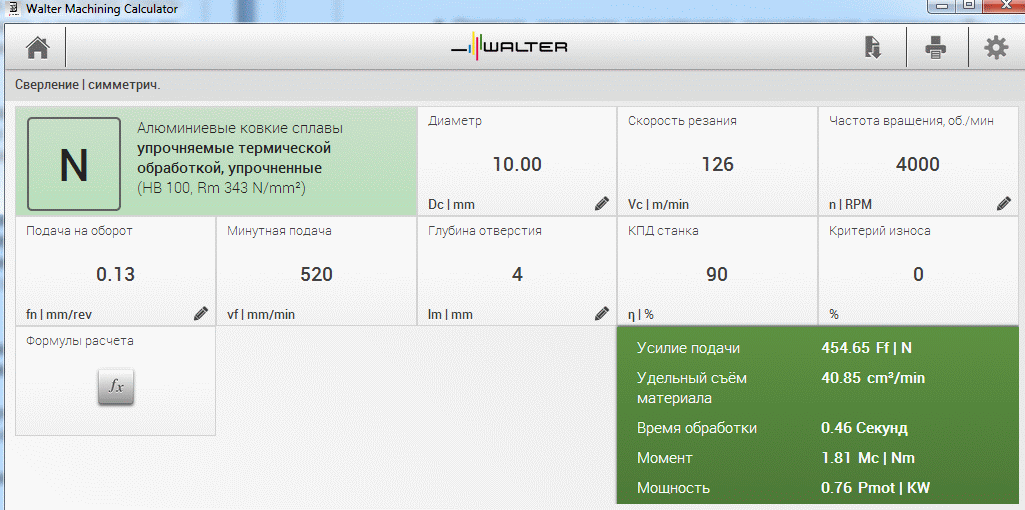Print the calculation via printer icon
The image size is (1025, 510).
point(936,48)
